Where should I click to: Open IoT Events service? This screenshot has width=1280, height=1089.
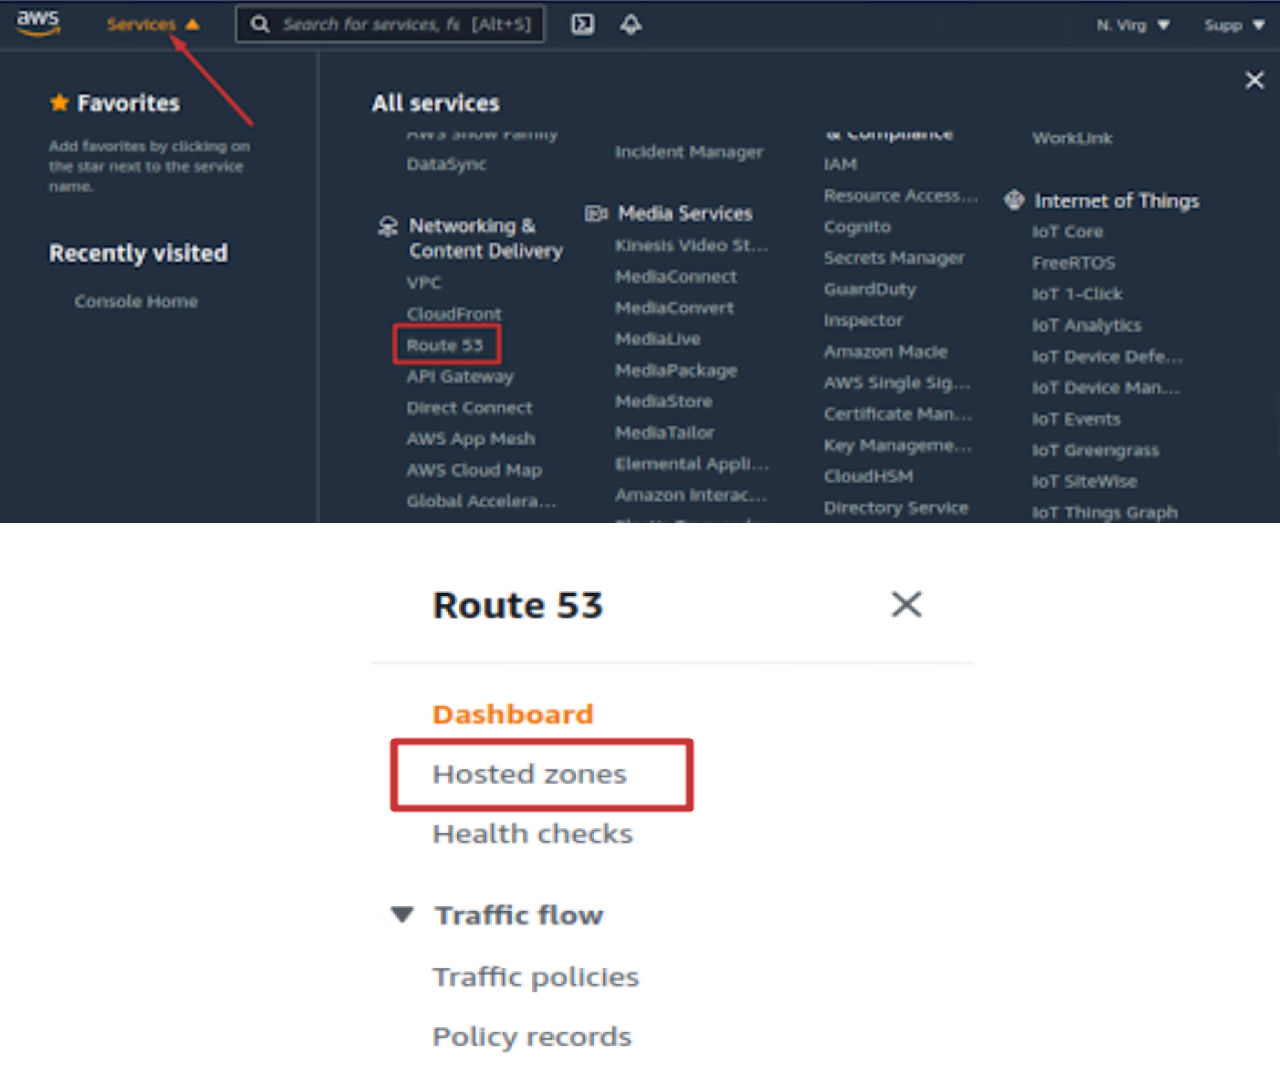(1076, 419)
